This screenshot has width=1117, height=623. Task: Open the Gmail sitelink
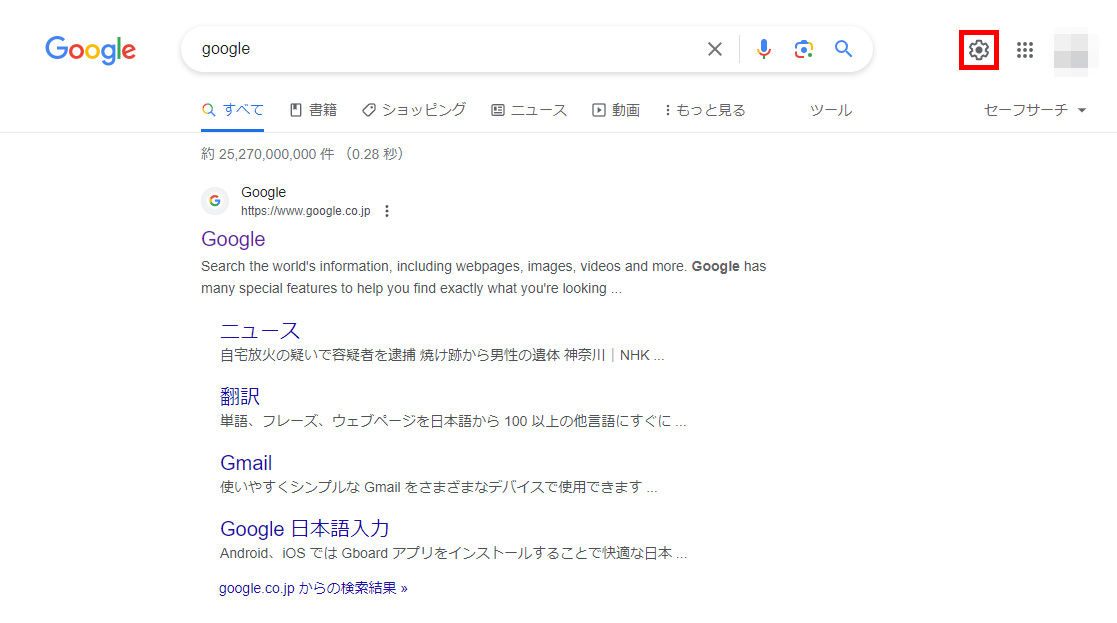click(246, 463)
